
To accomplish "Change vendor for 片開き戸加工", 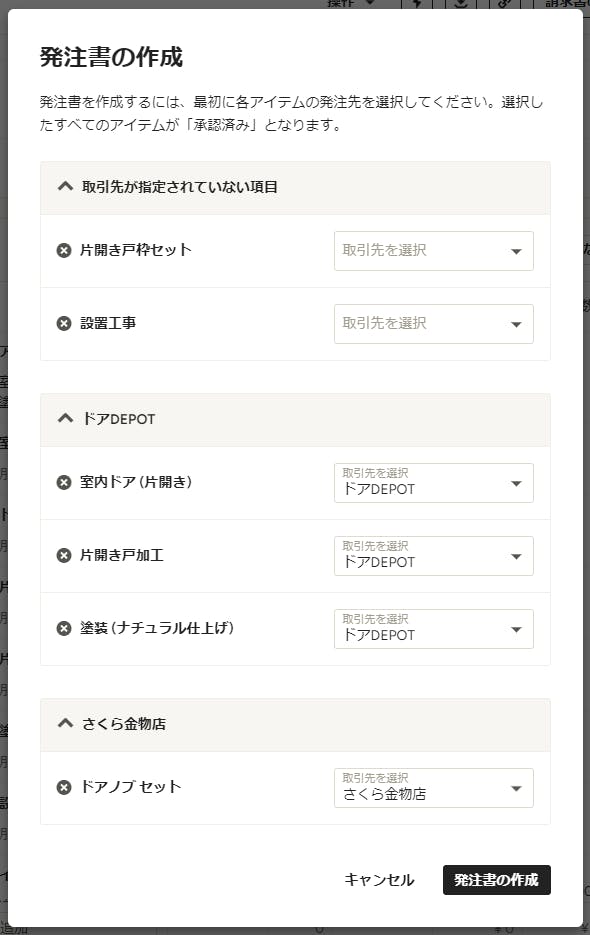I will (434, 556).
